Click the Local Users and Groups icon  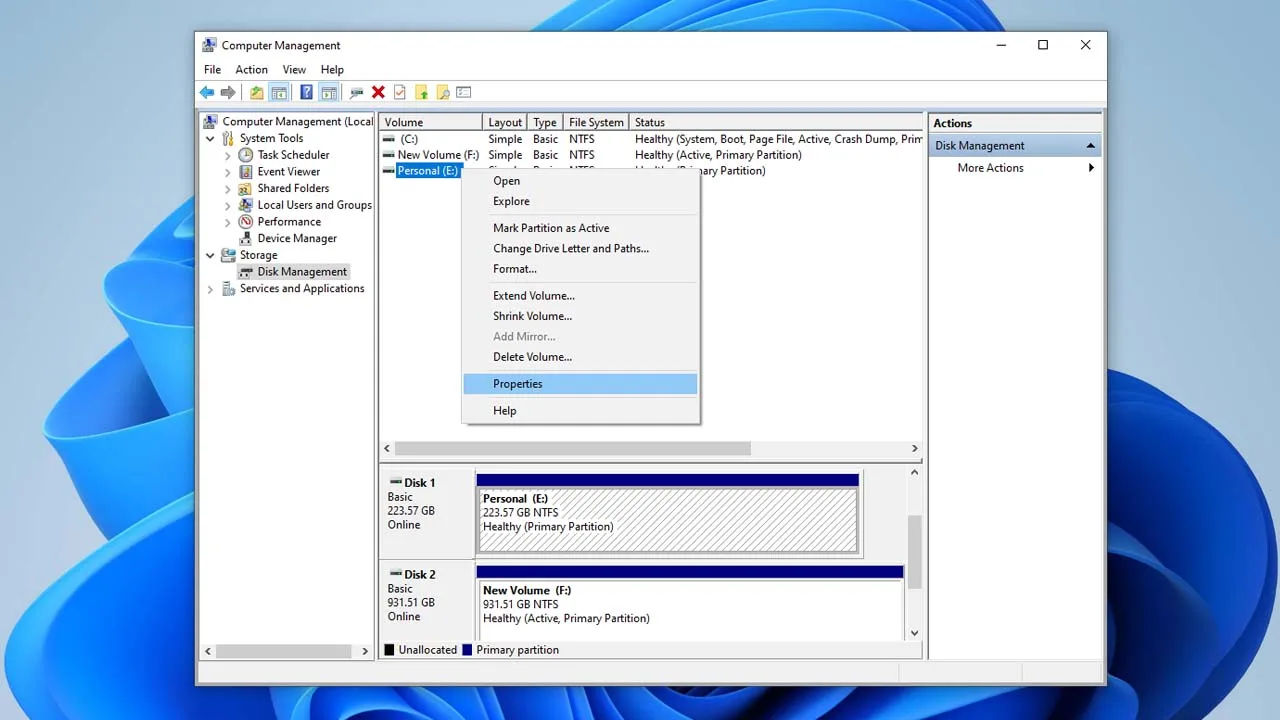[x=246, y=205]
